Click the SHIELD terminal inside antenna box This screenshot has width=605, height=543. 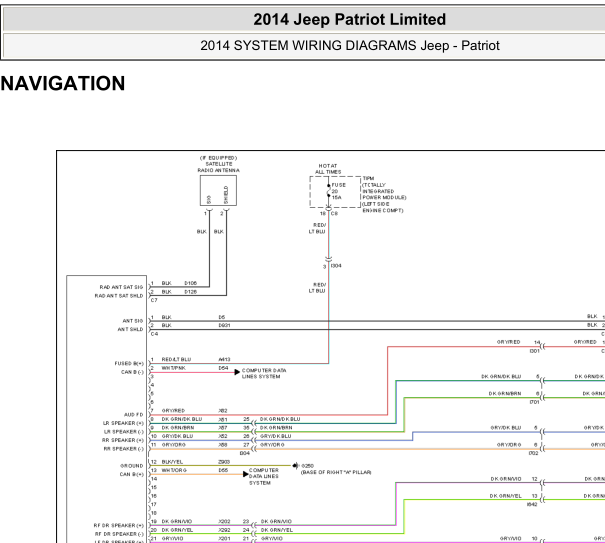point(226,195)
